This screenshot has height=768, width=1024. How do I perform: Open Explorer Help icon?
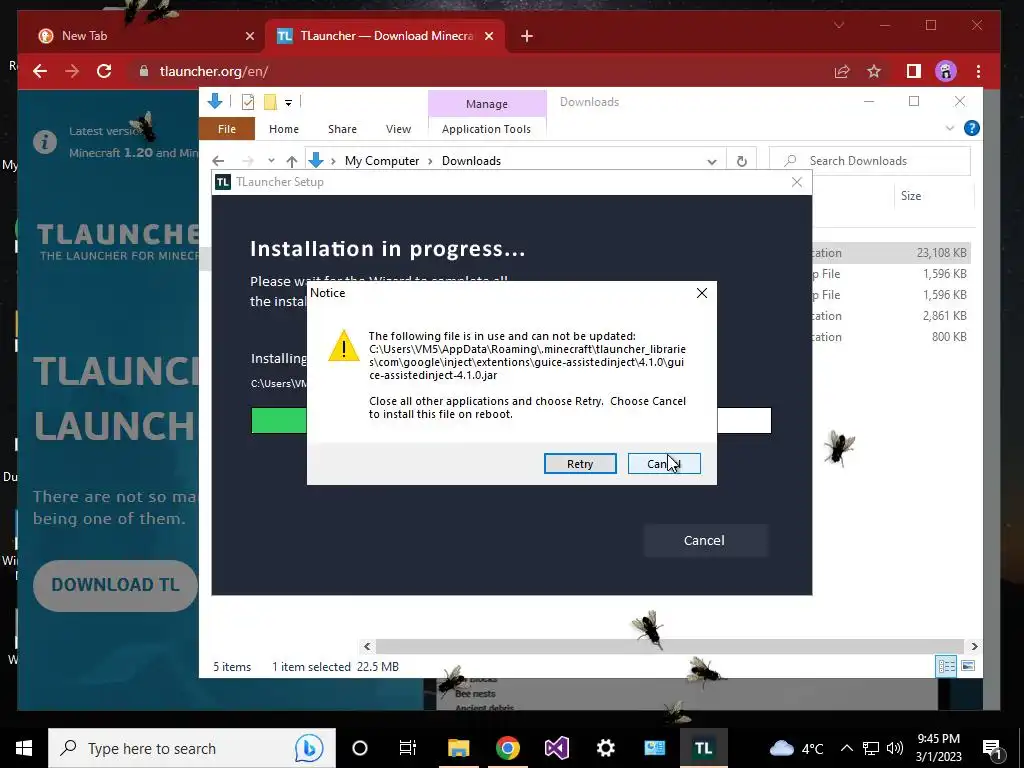(972, 128)
